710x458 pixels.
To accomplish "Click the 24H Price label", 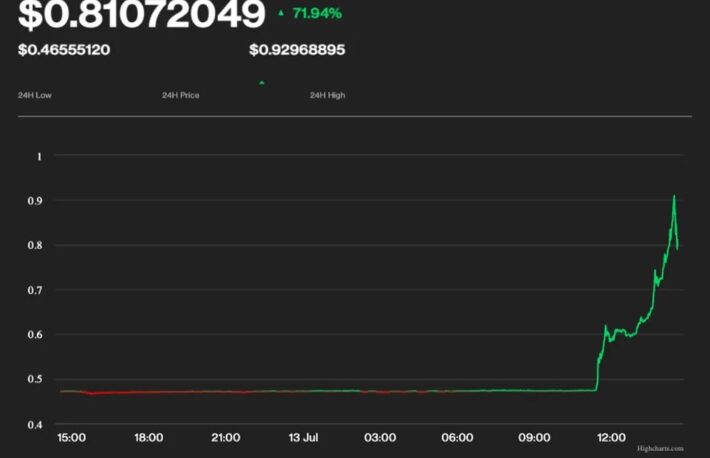I will click(181, 95).
